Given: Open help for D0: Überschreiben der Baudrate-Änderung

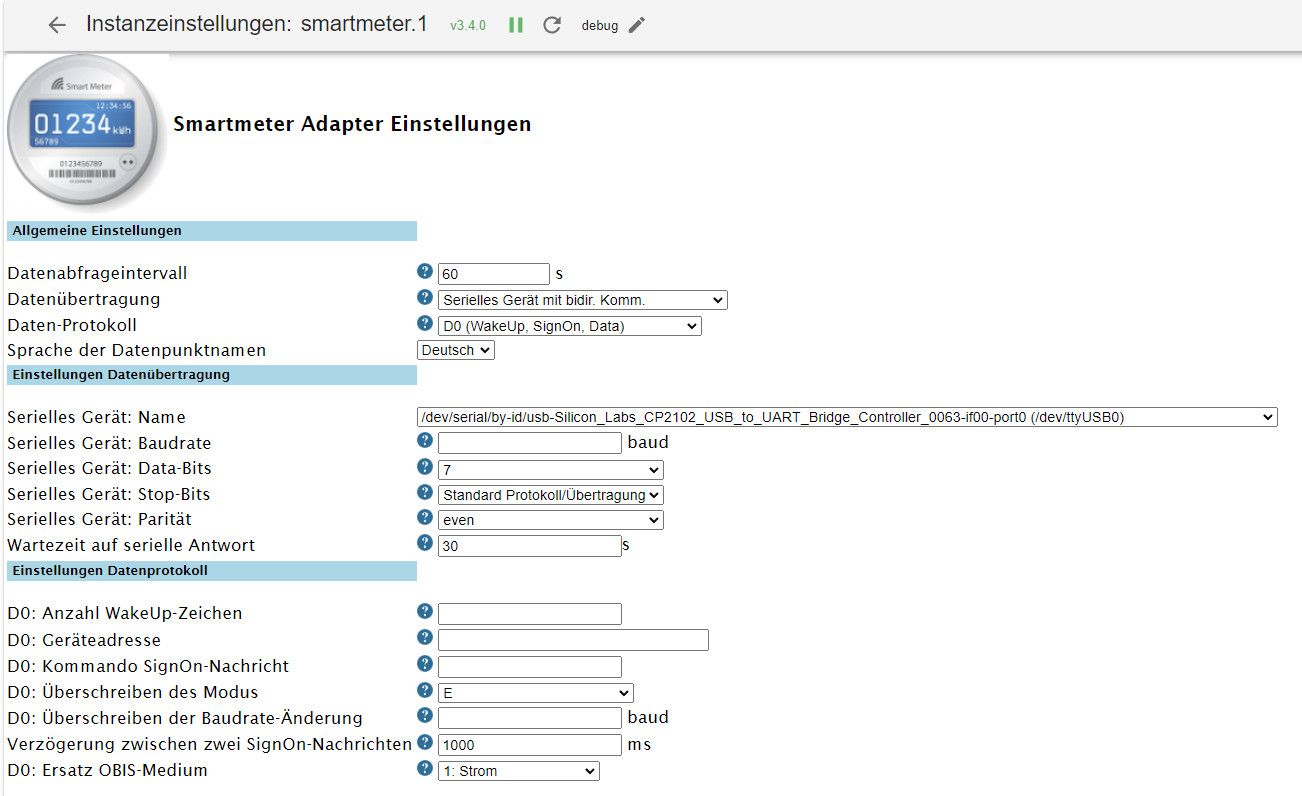Looking at the screenshot, I should point(425,715).
